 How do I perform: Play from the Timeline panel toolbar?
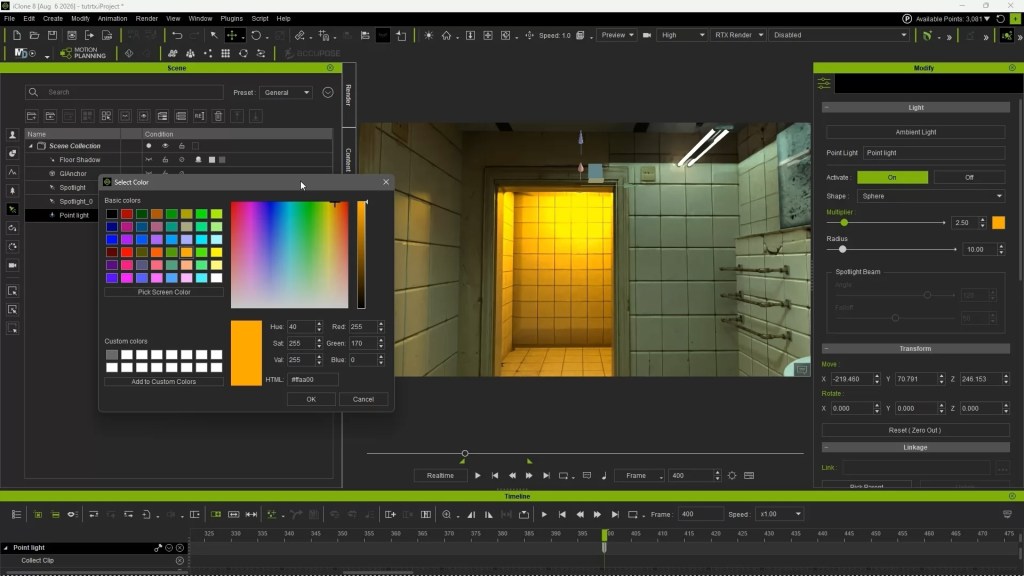point(544,515)
